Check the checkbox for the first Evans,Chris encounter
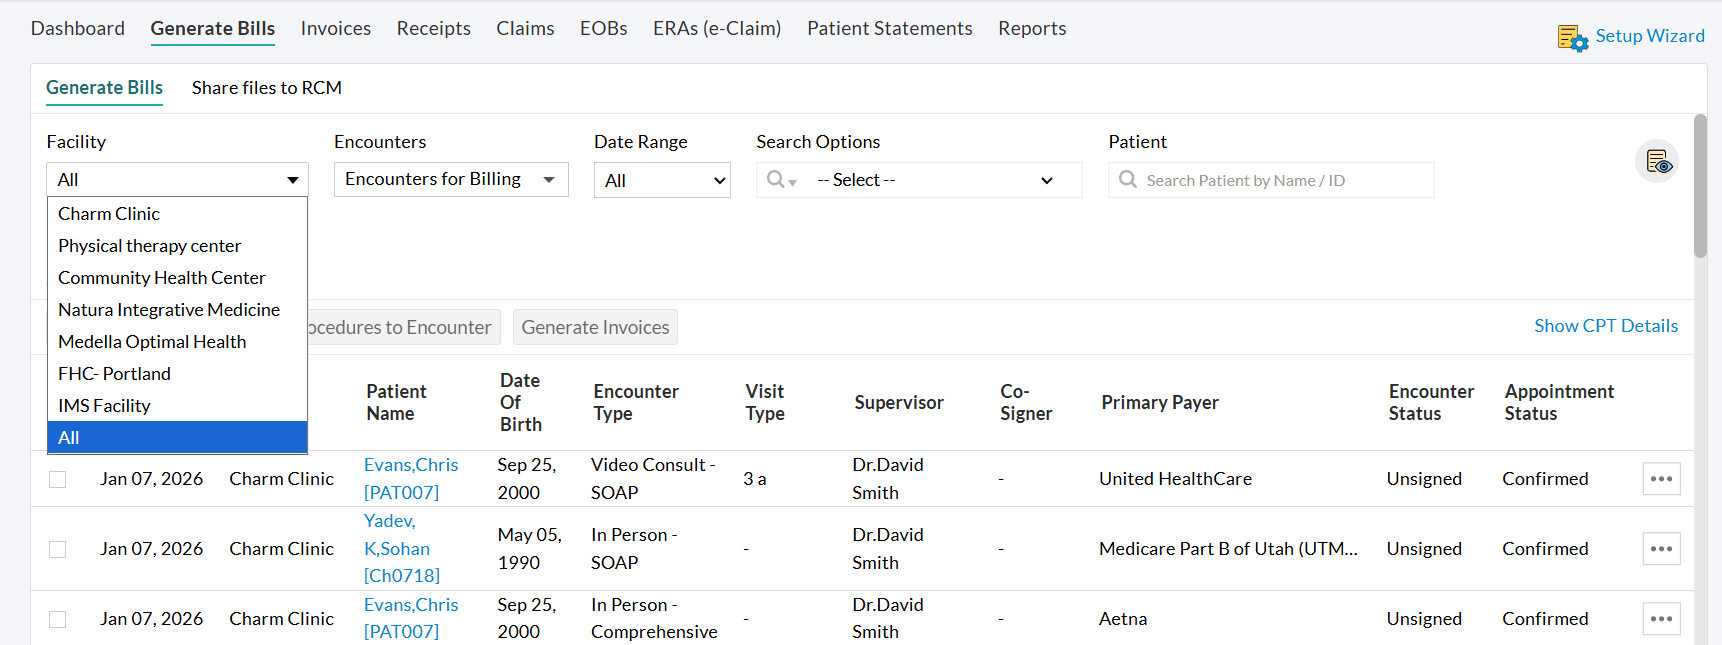This screenshot has height=645, width=1722. (x=57, y=479)
